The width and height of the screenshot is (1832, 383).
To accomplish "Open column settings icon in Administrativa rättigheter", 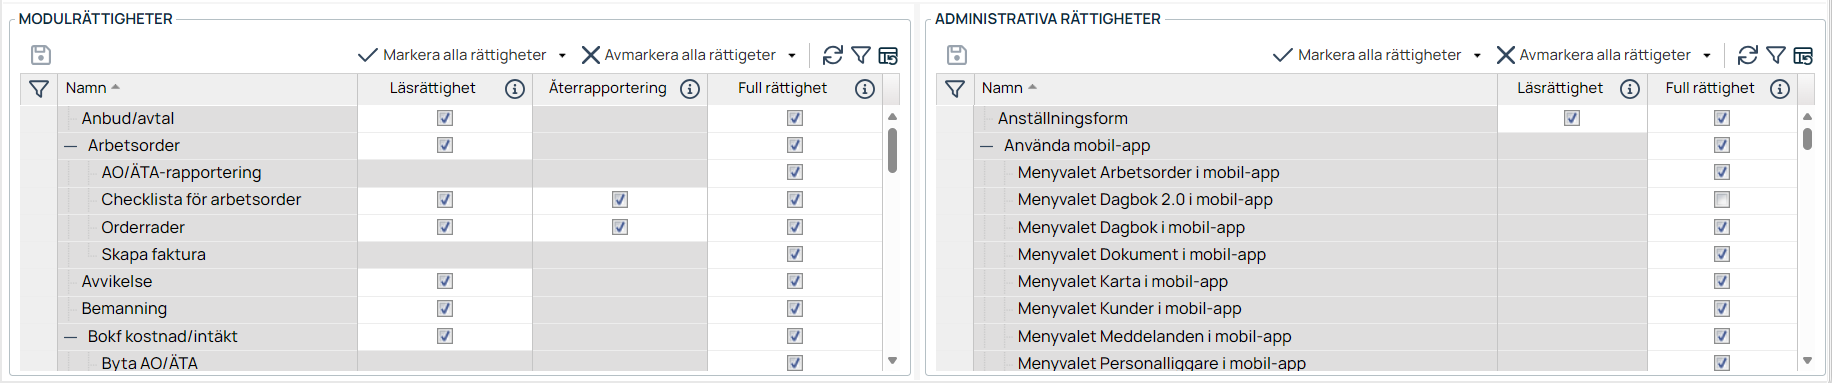I will pos(1803,55).
